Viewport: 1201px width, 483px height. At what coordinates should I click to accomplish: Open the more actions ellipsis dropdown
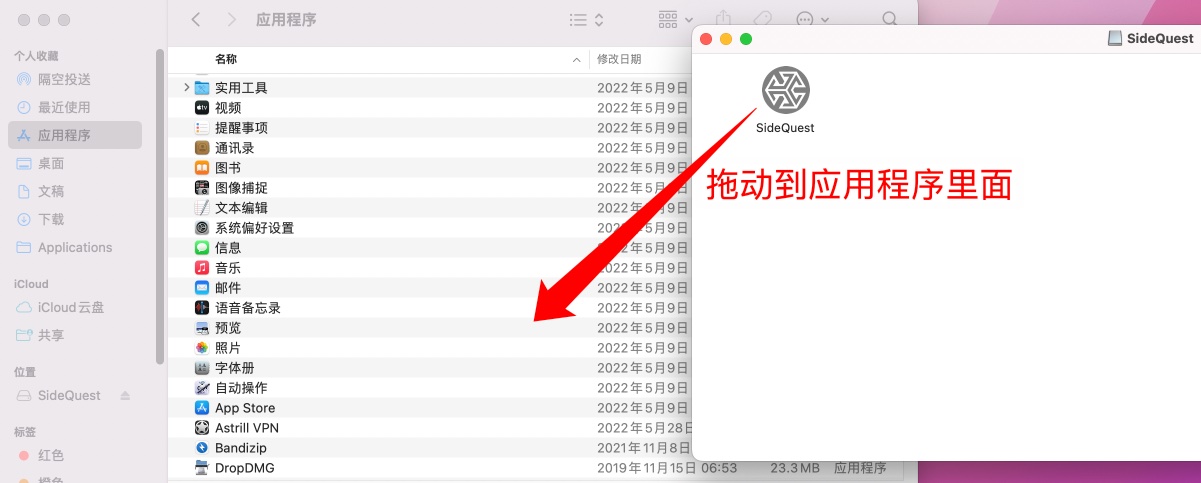click(812, 19)
